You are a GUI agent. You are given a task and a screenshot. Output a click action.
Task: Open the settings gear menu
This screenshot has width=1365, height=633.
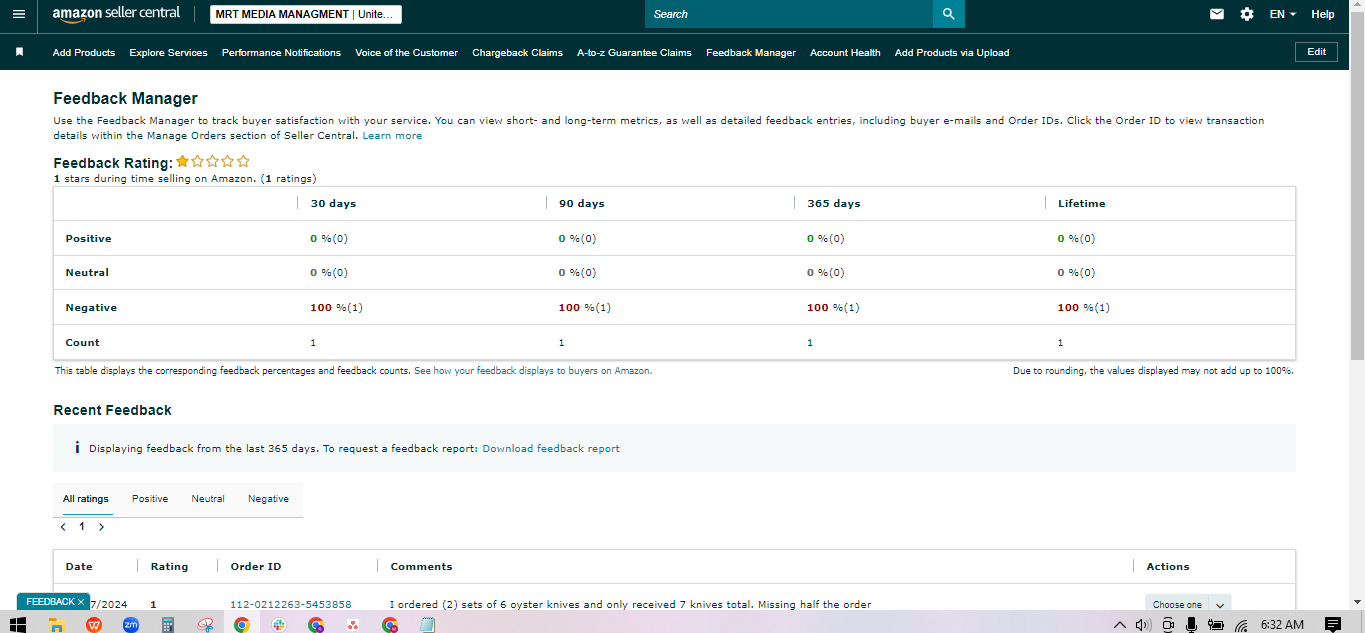[1246, 14]
